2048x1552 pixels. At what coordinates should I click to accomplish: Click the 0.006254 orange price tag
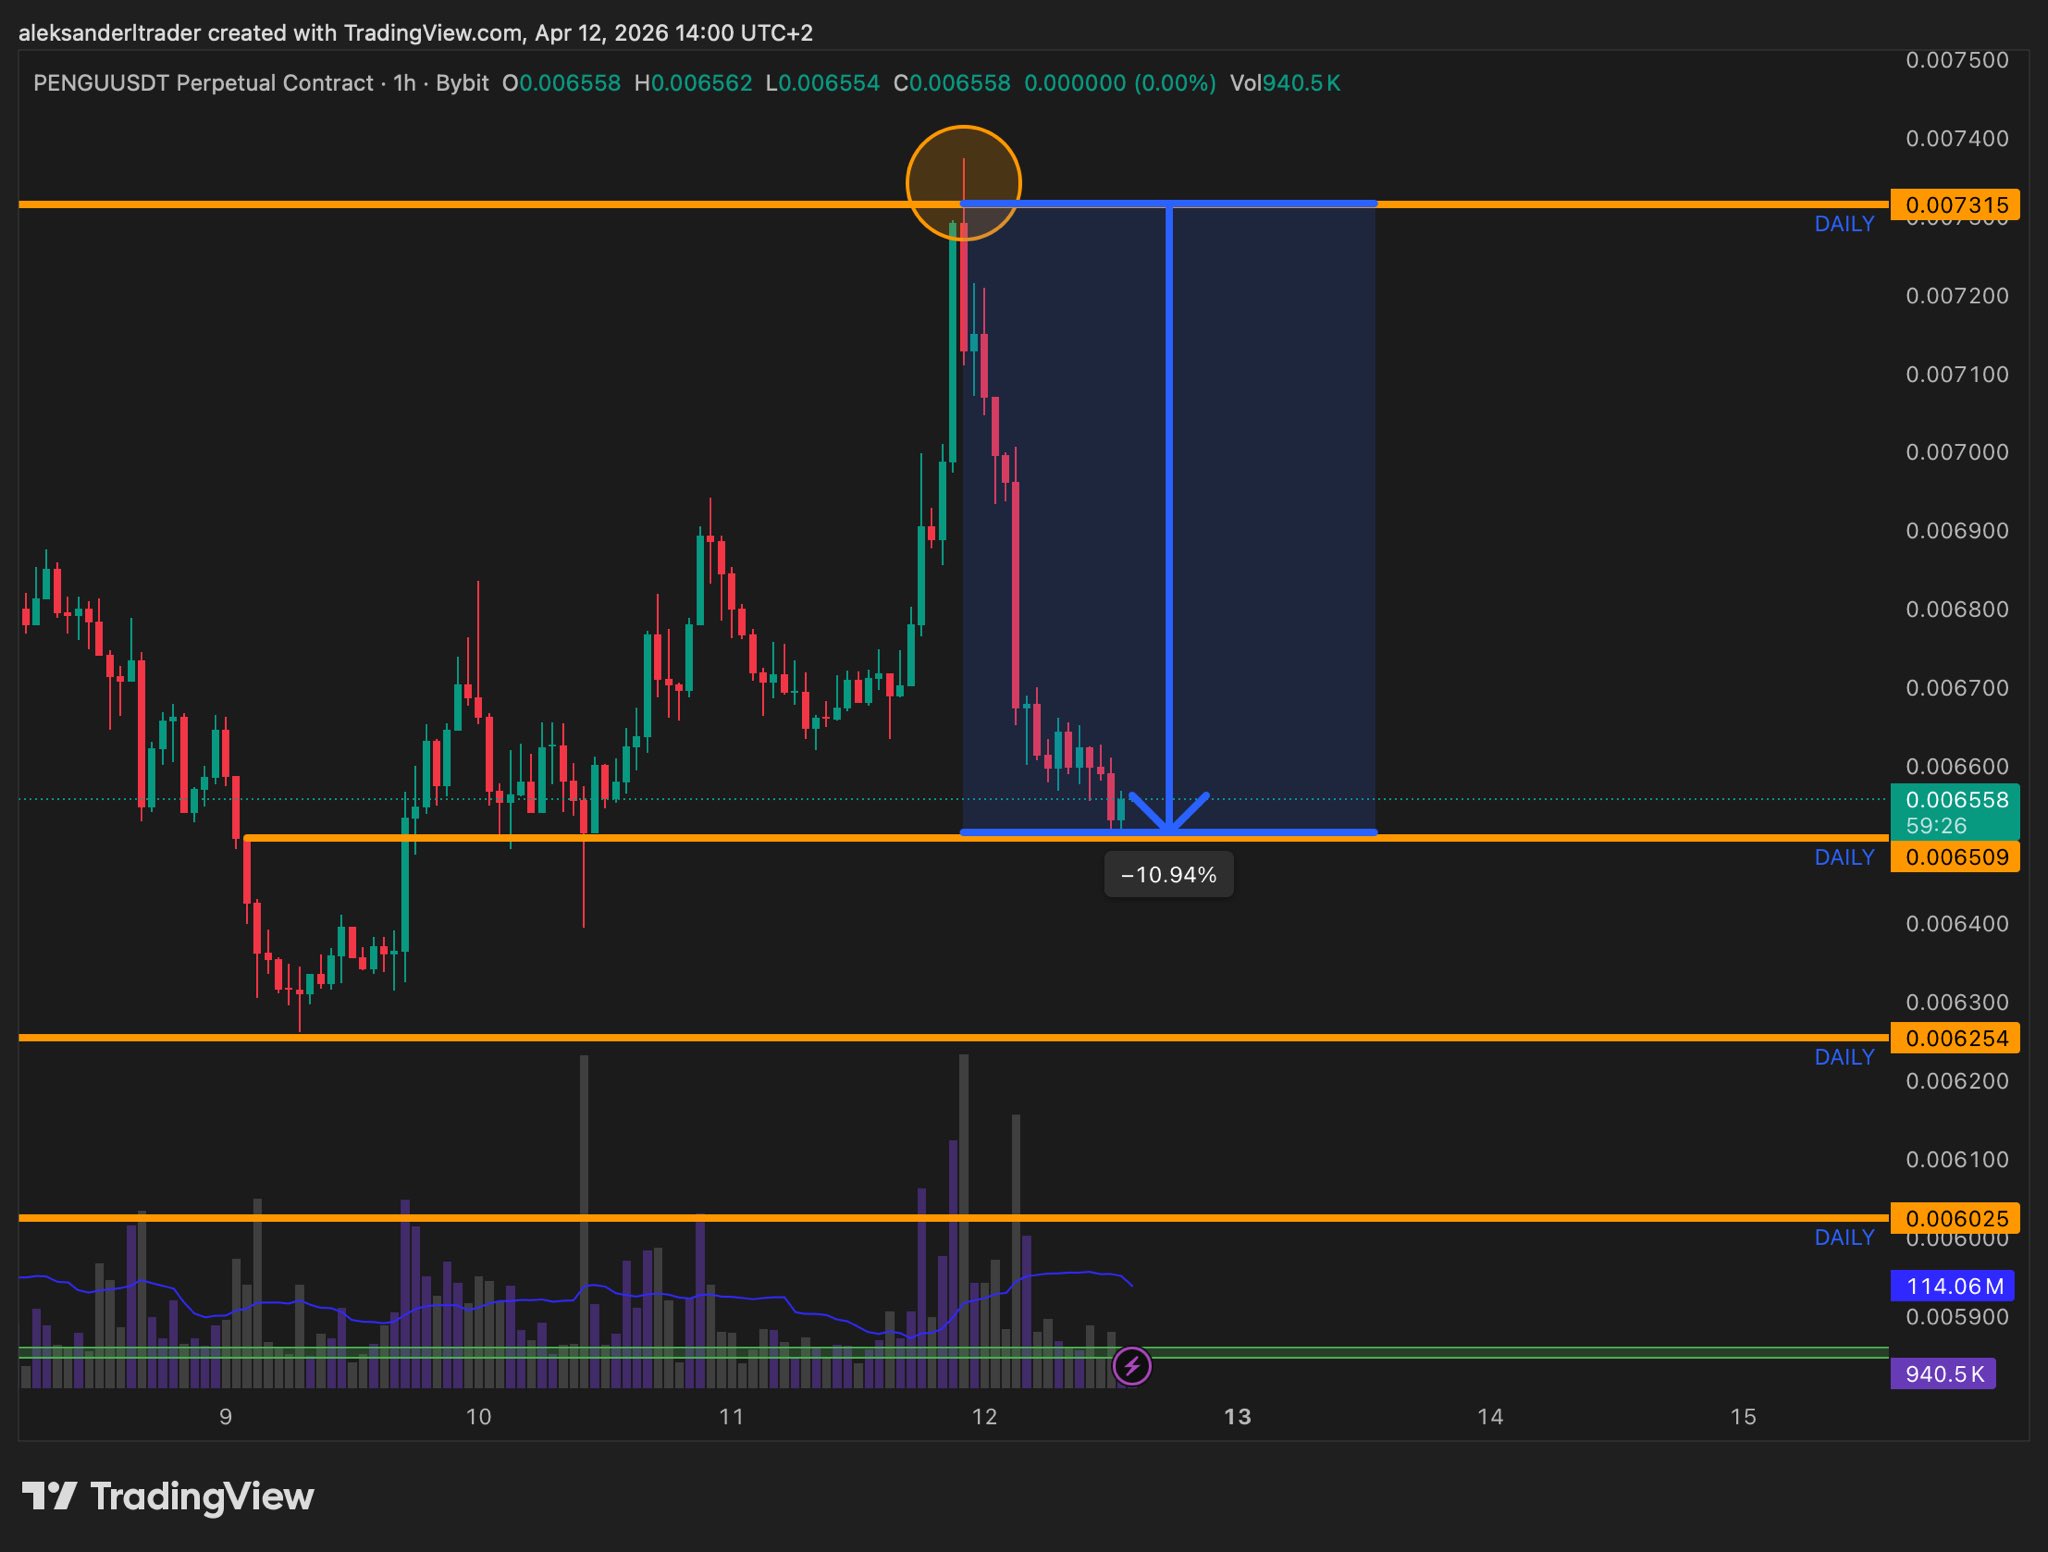click(x=1955, y=1038)
